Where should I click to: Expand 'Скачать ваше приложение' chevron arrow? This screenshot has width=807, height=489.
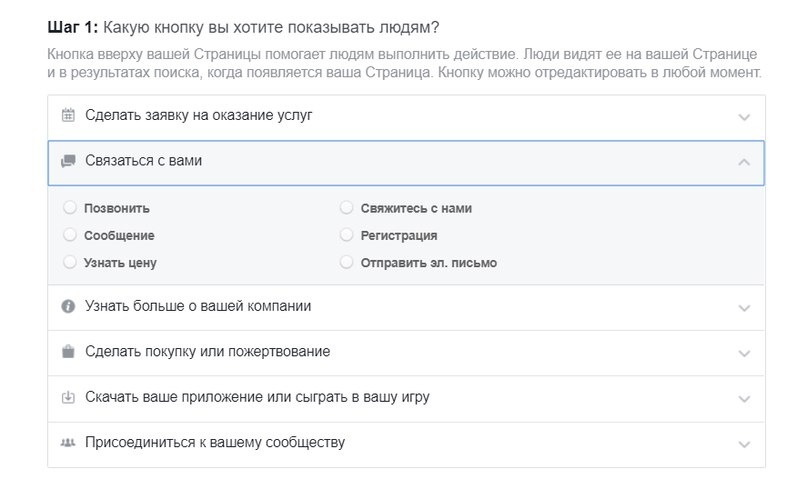(743, 399)
